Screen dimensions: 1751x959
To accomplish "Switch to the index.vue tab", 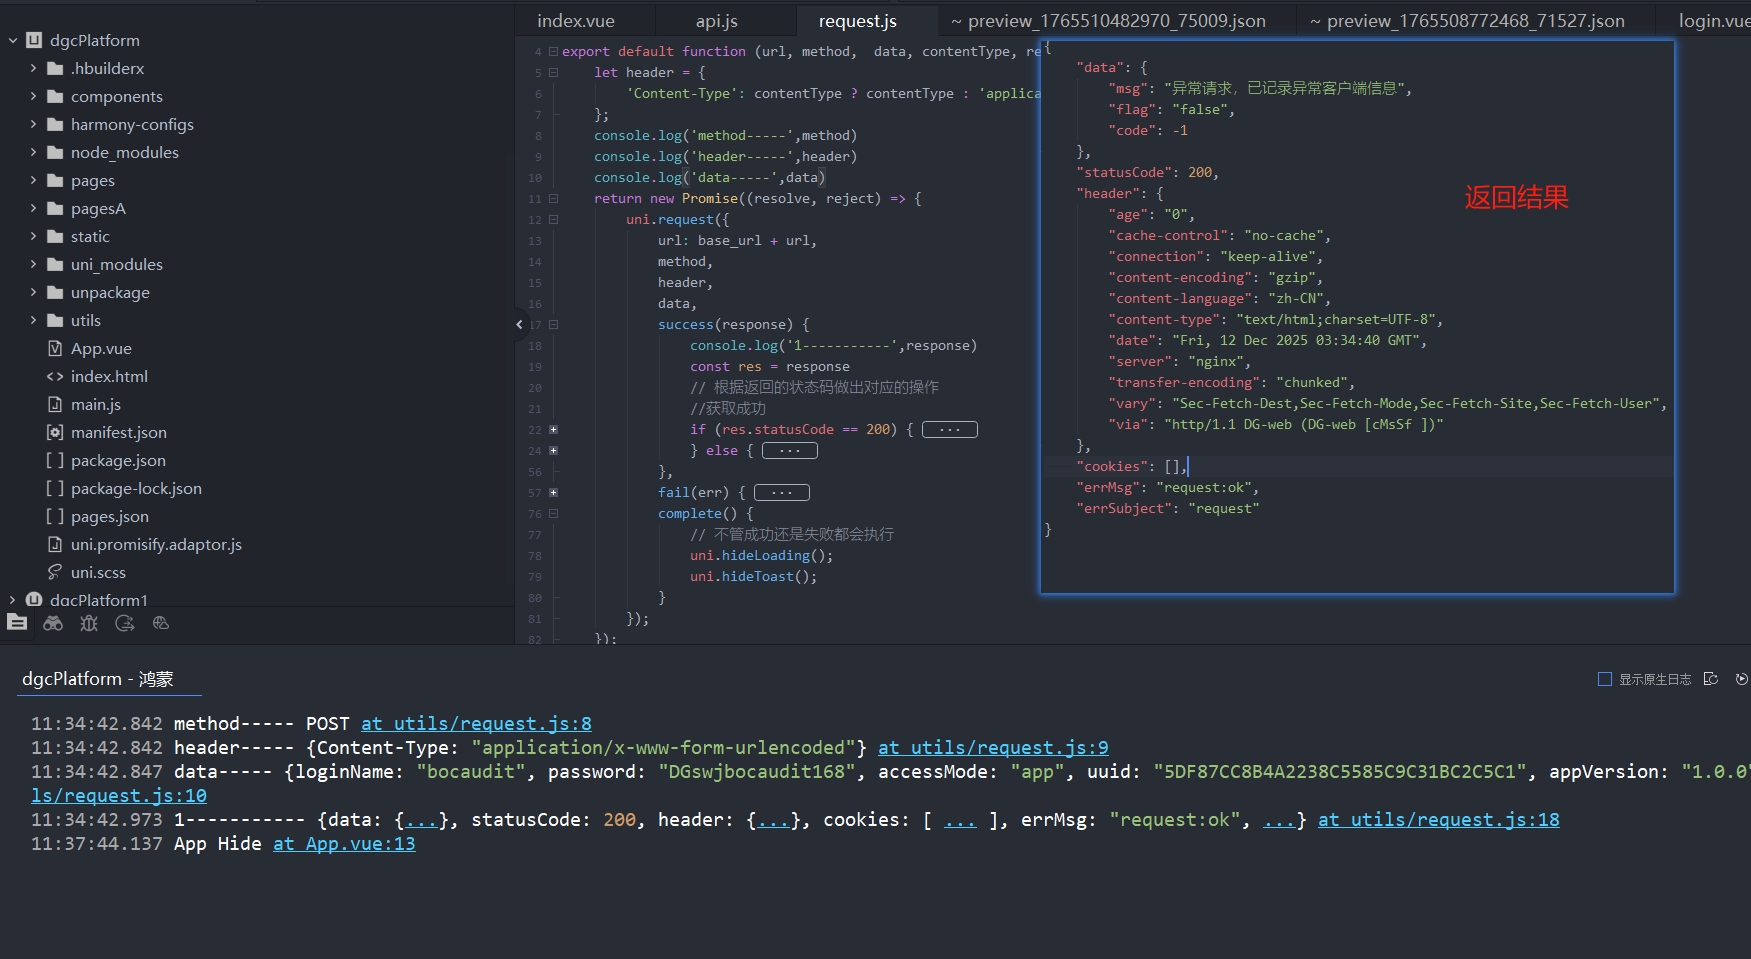I will 575,21.
